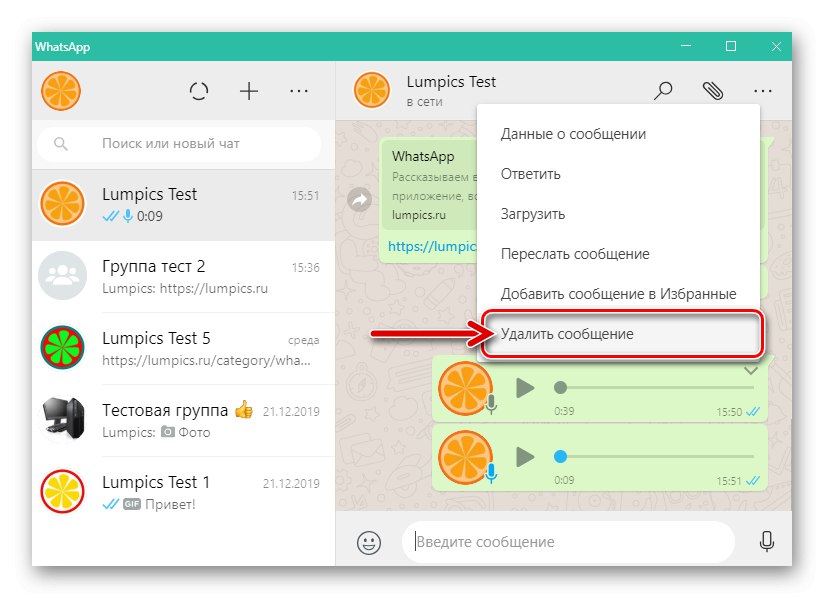The height and width of the screenshot is (598, 824).
Task: Click the blue microphone icon on the voice message
Action: click(494, 475)
